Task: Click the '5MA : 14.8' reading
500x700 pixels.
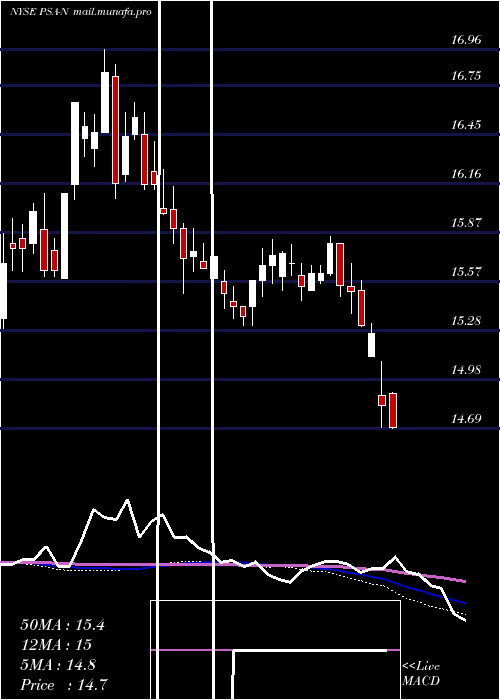Action: pos(58,665)
